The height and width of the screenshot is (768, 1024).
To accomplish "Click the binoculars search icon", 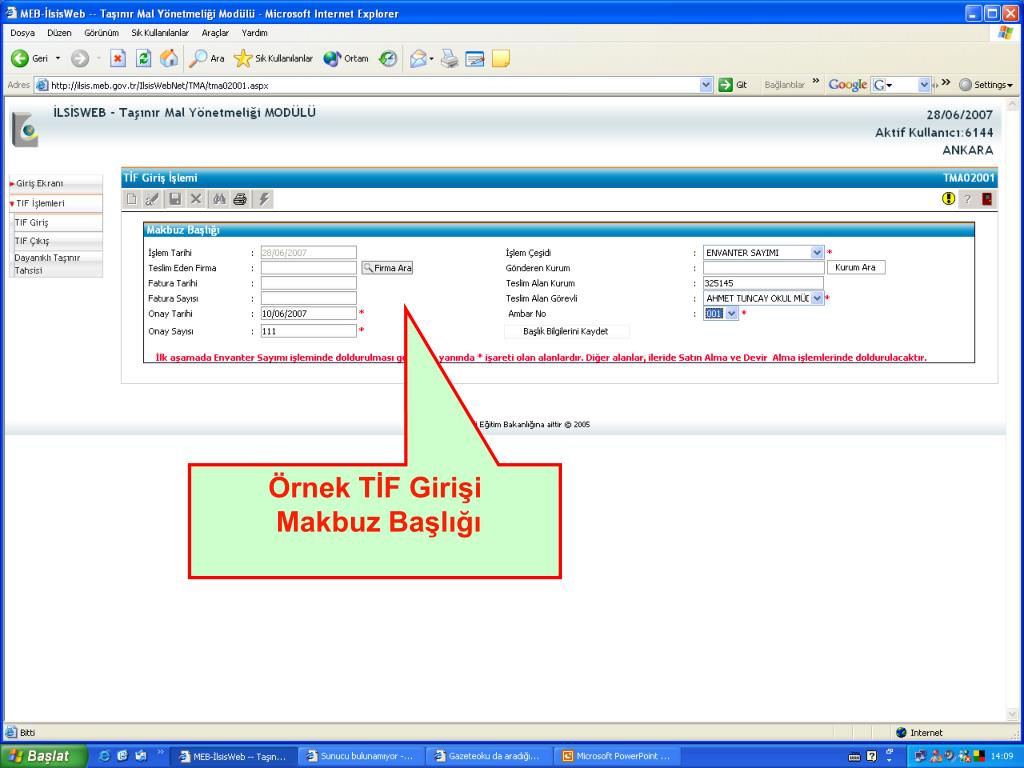I will click(218, 199).
